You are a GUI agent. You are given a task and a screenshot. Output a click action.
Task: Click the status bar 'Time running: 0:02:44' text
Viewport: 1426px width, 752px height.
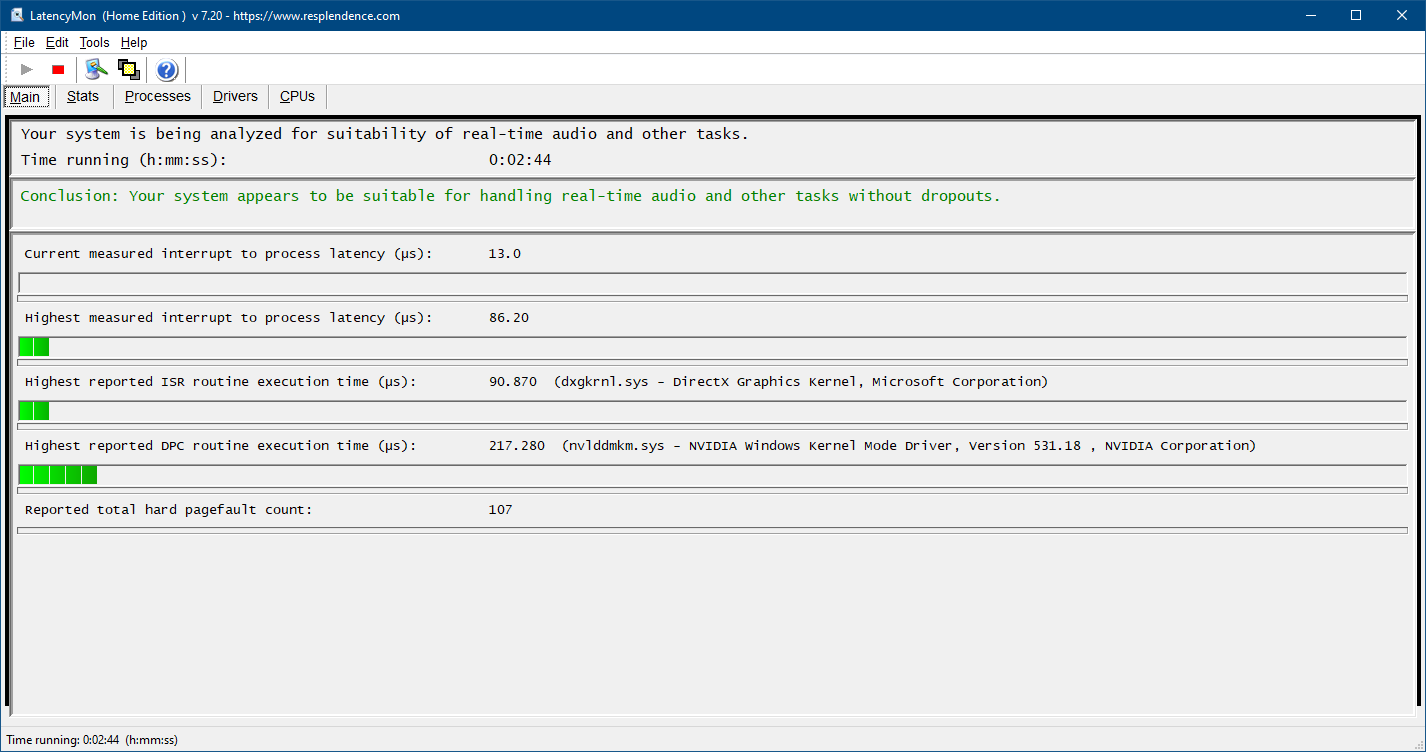tap(92, 740)
